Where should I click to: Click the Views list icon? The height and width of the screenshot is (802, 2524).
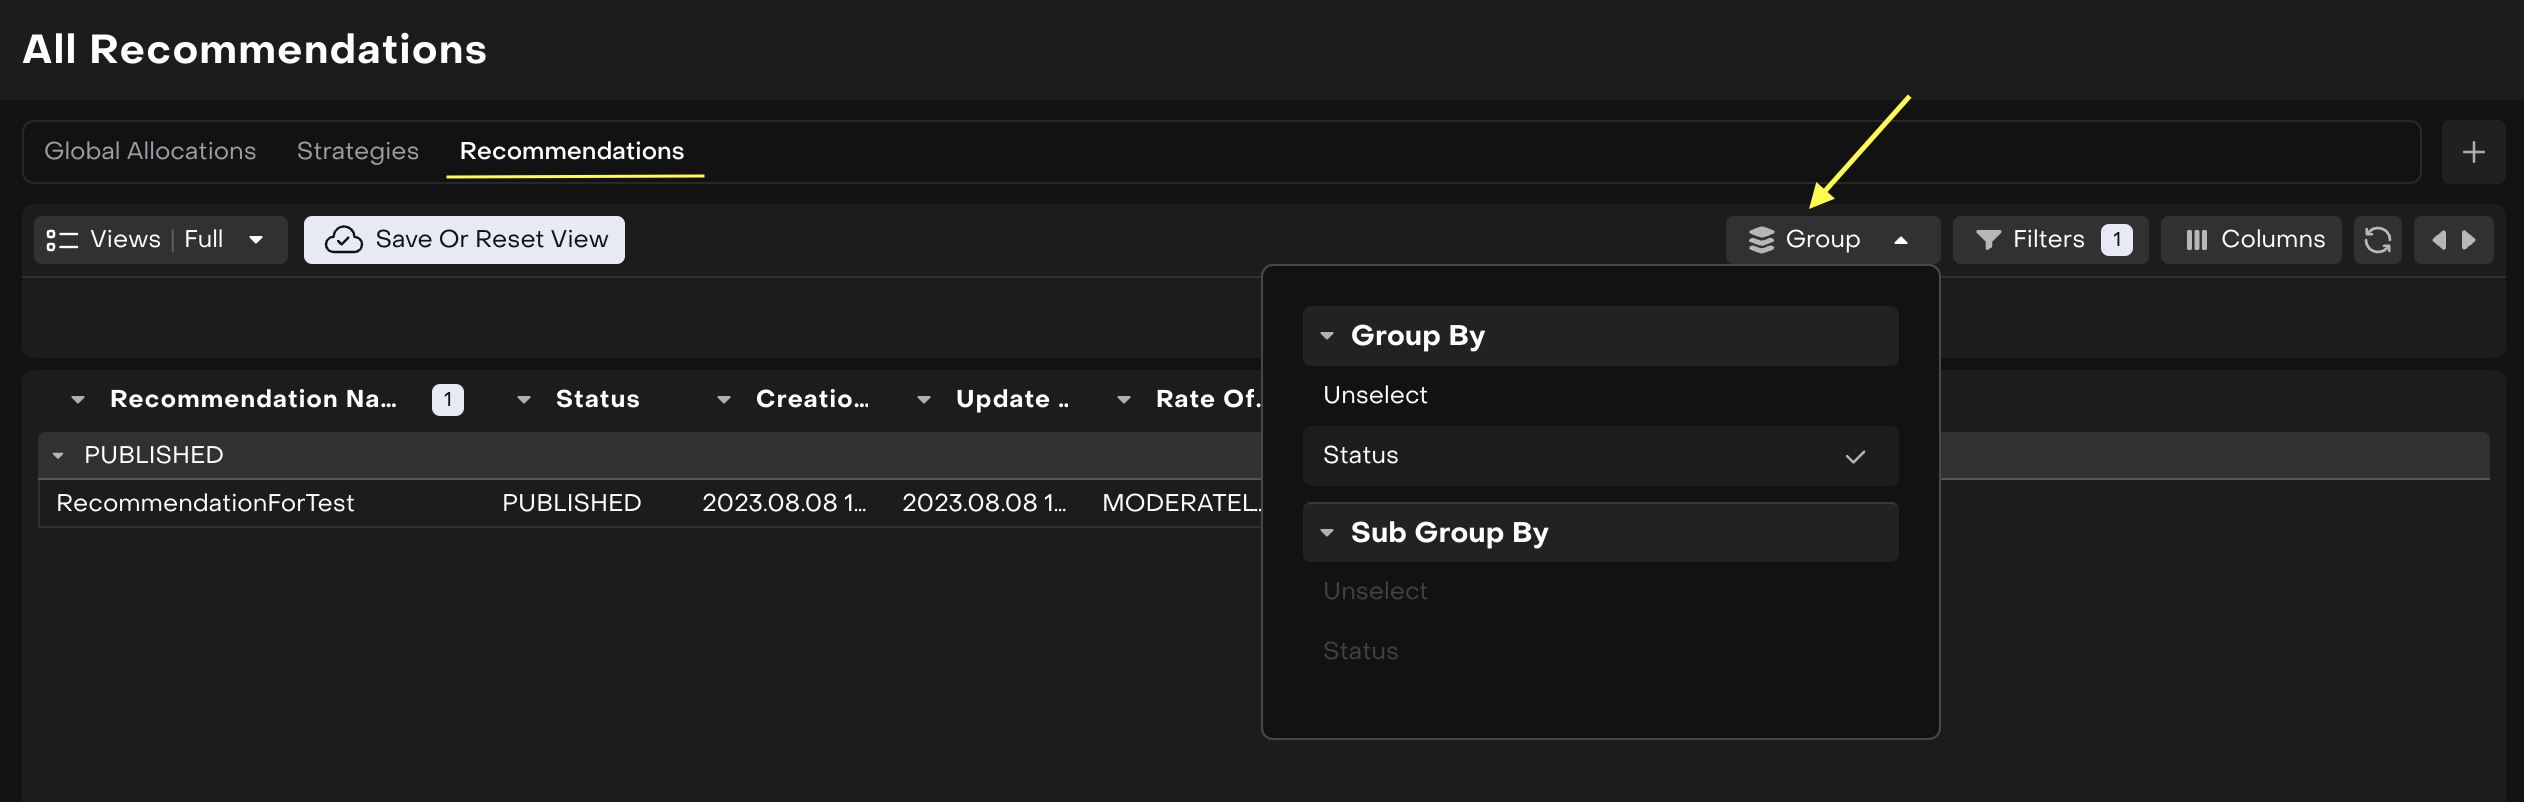pos(62,240)
